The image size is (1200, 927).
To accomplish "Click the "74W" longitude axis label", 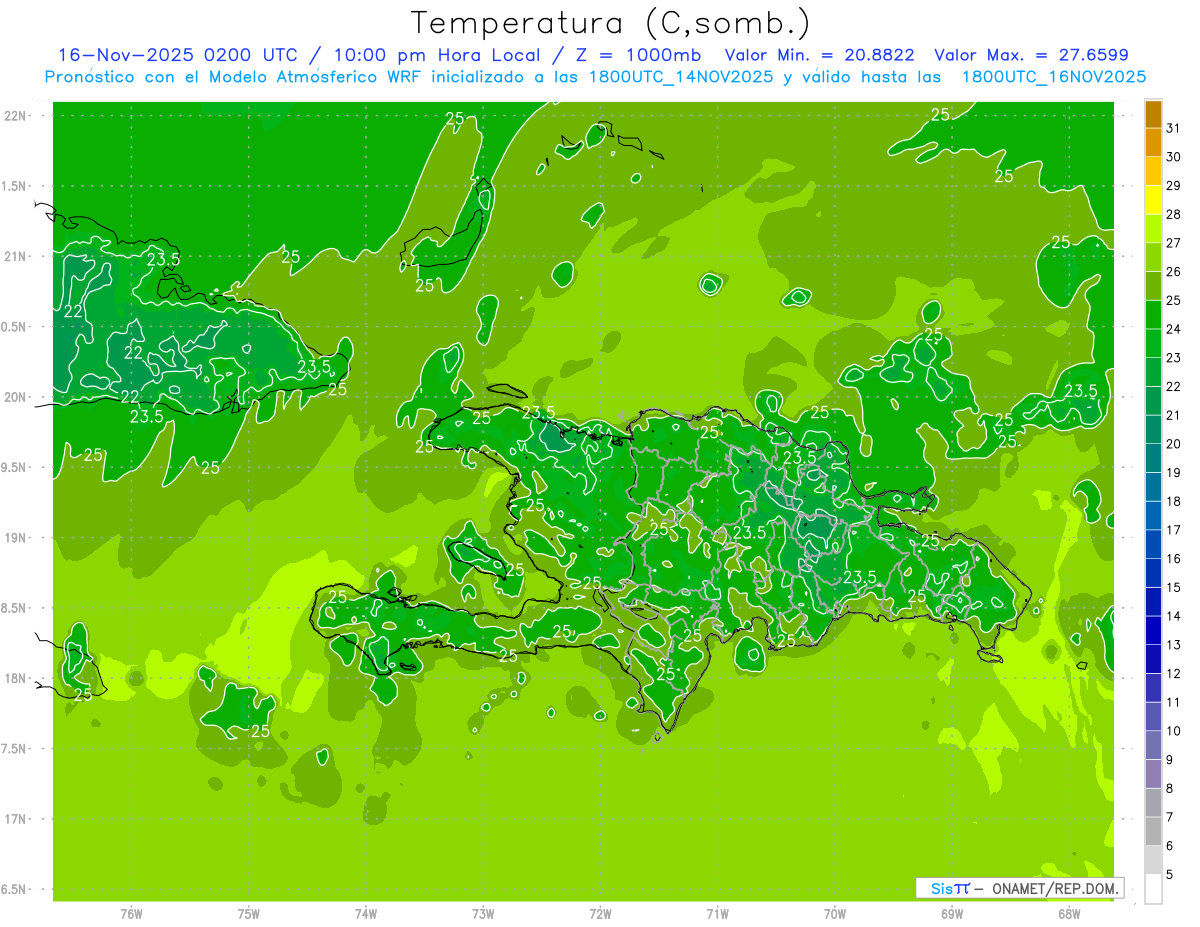I will (x=366, y=913).
